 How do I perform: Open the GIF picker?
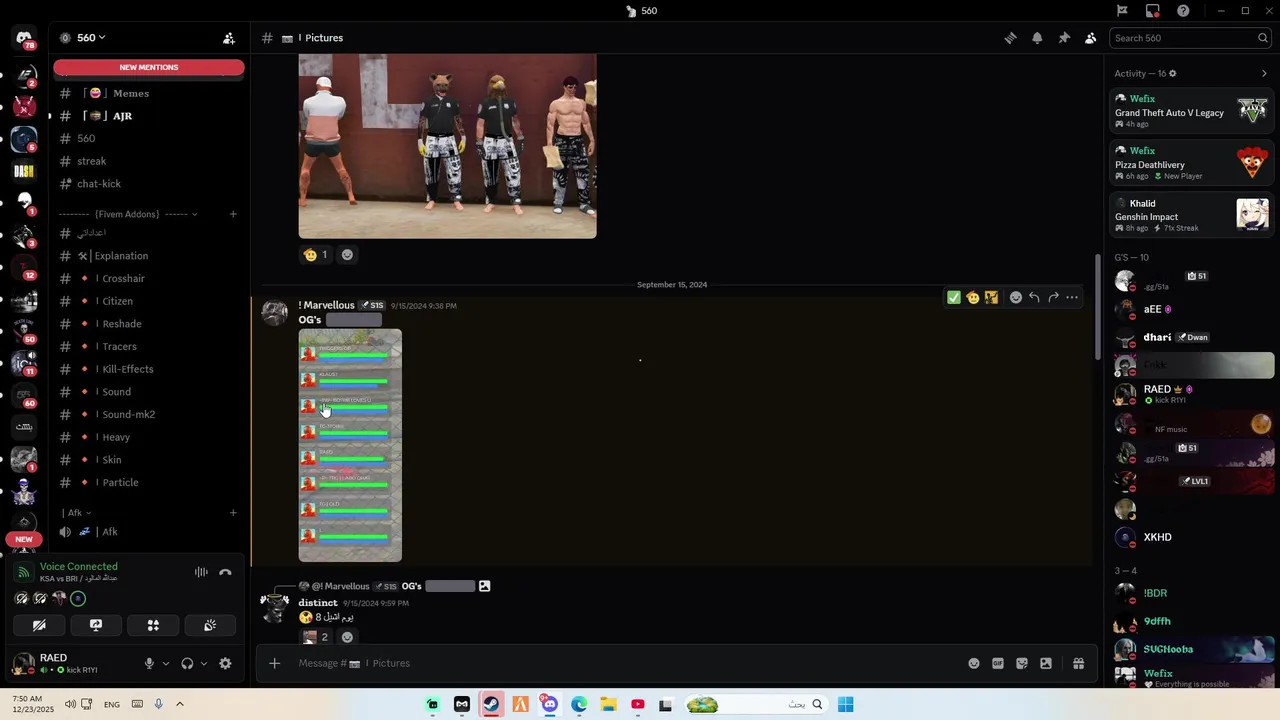[x=998, y=663]
